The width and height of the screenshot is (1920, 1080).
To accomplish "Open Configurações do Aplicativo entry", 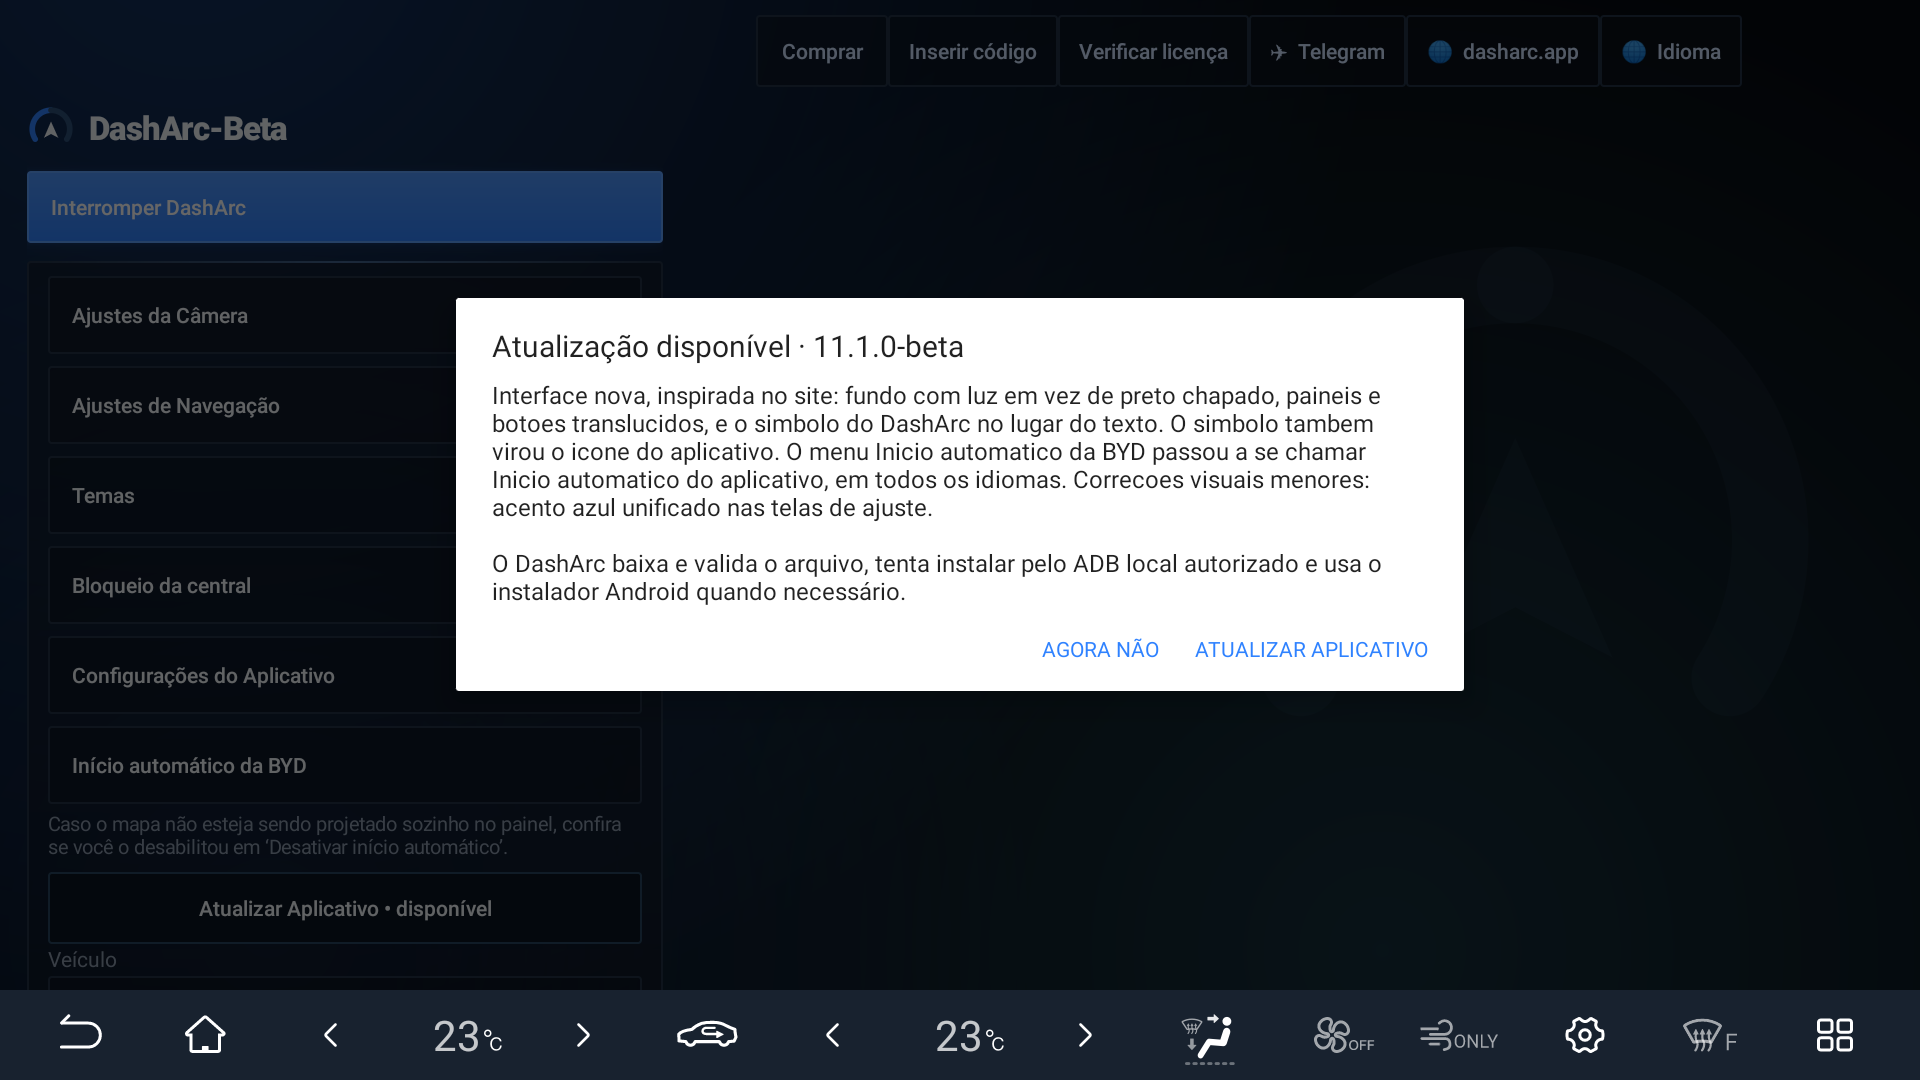I will pos(345,675).
